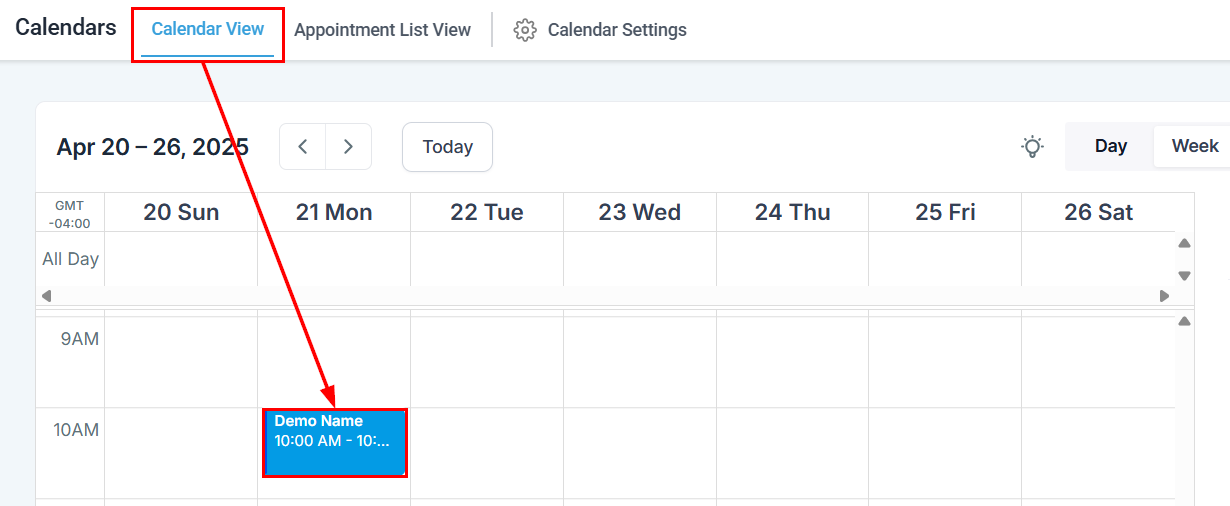Screen dimensions: 1230x506
Task: Click the all-day scroll down arrow
Action: pos(1184,276)
